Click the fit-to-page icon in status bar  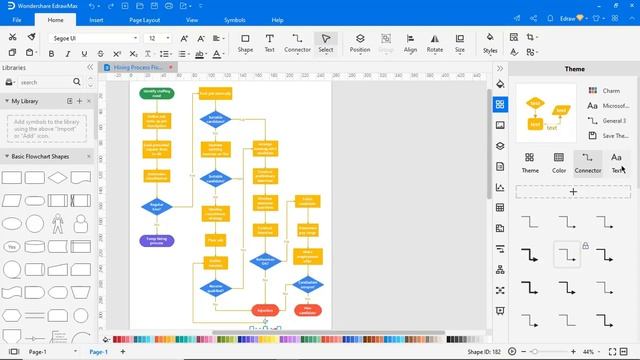[612, 351]
